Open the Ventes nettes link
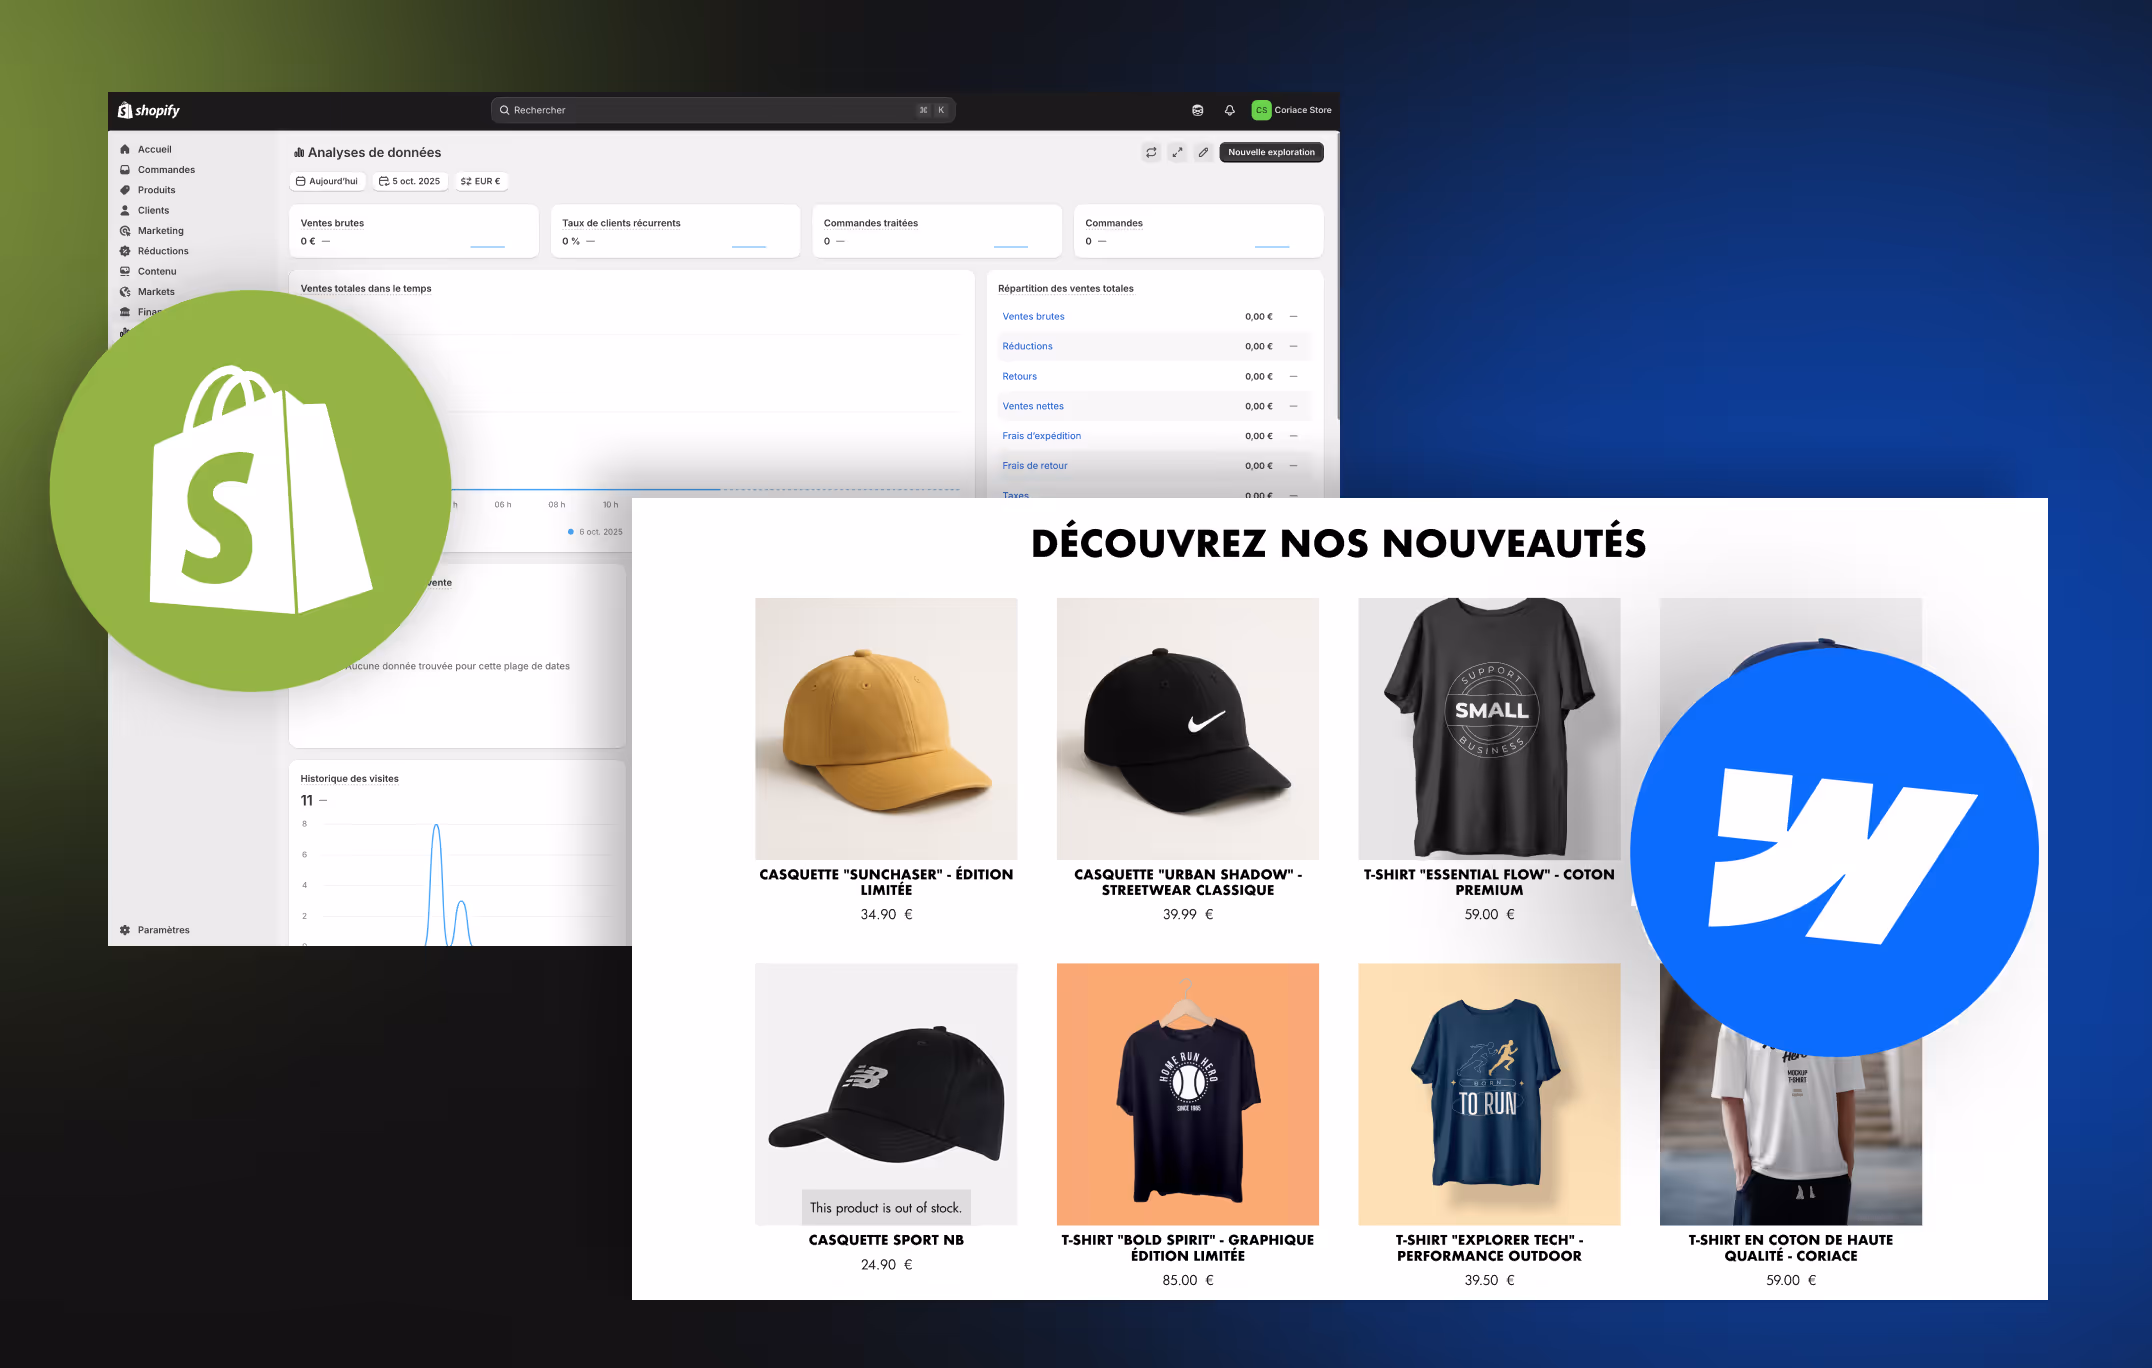2152x1368 pixels. click(x=1033, y=406)
